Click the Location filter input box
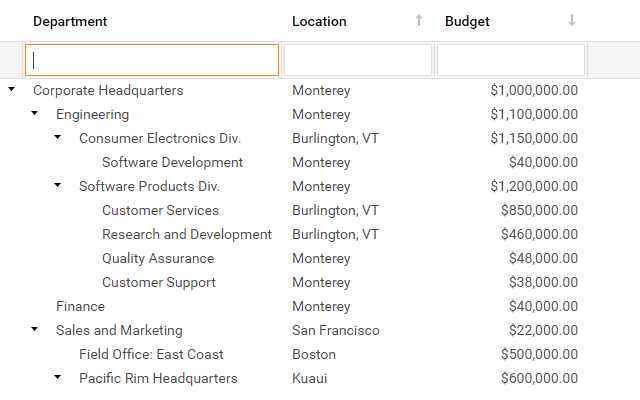Image resolution: width=640 pixels, height=400 pixels. [358, 60]
